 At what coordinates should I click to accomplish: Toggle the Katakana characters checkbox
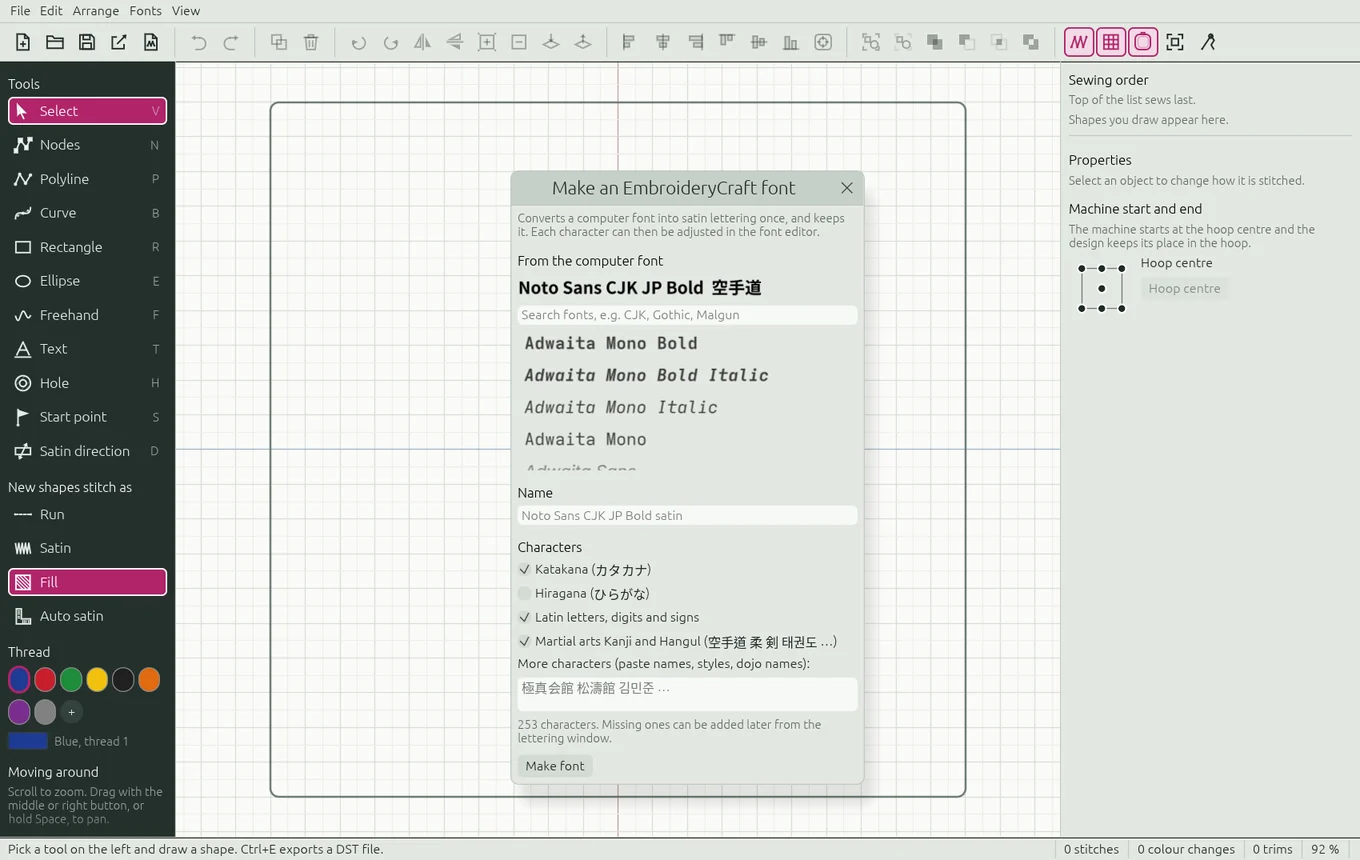[x=524, y=569]
